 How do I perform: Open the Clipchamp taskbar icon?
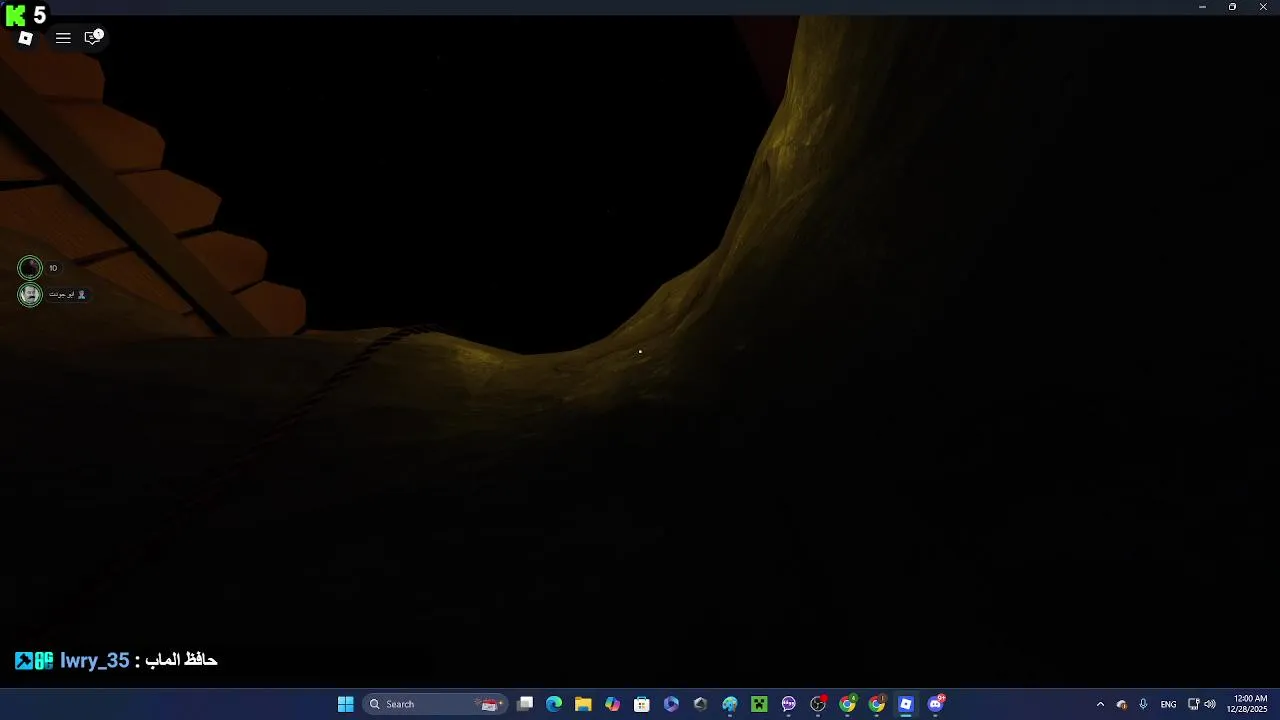click(x=671, y=704)
